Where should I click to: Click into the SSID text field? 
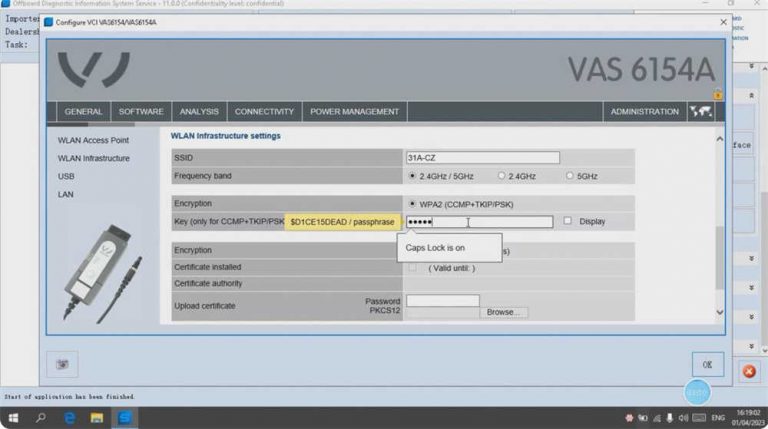click(x=482, y=158)
